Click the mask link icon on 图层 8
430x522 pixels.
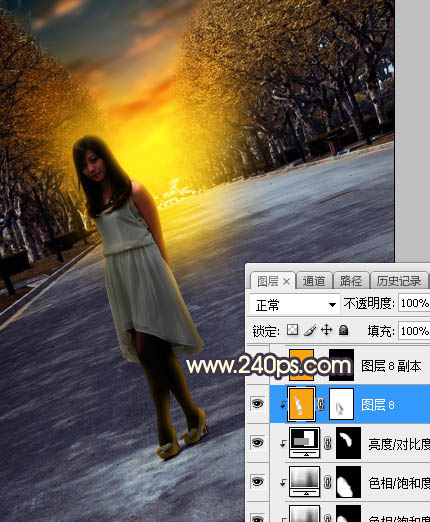[321, 404]
